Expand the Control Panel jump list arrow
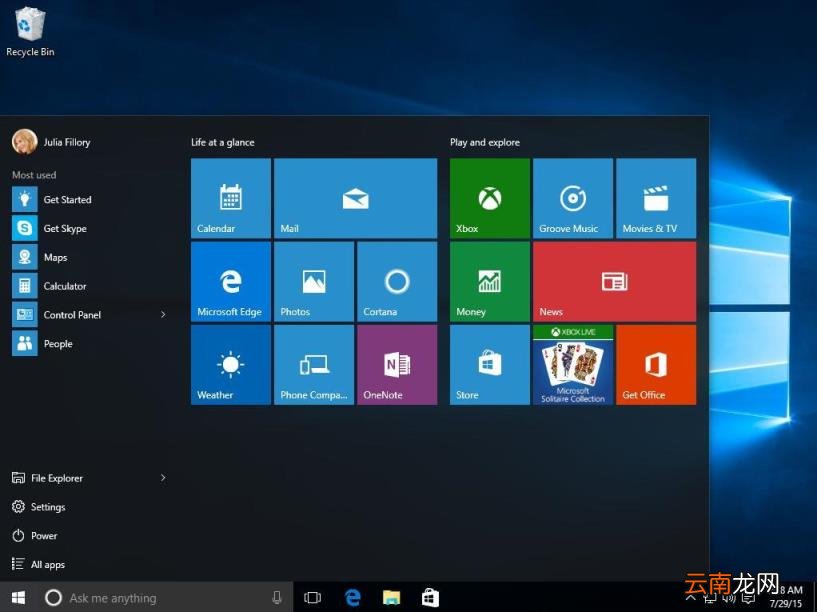 [163, 315]
